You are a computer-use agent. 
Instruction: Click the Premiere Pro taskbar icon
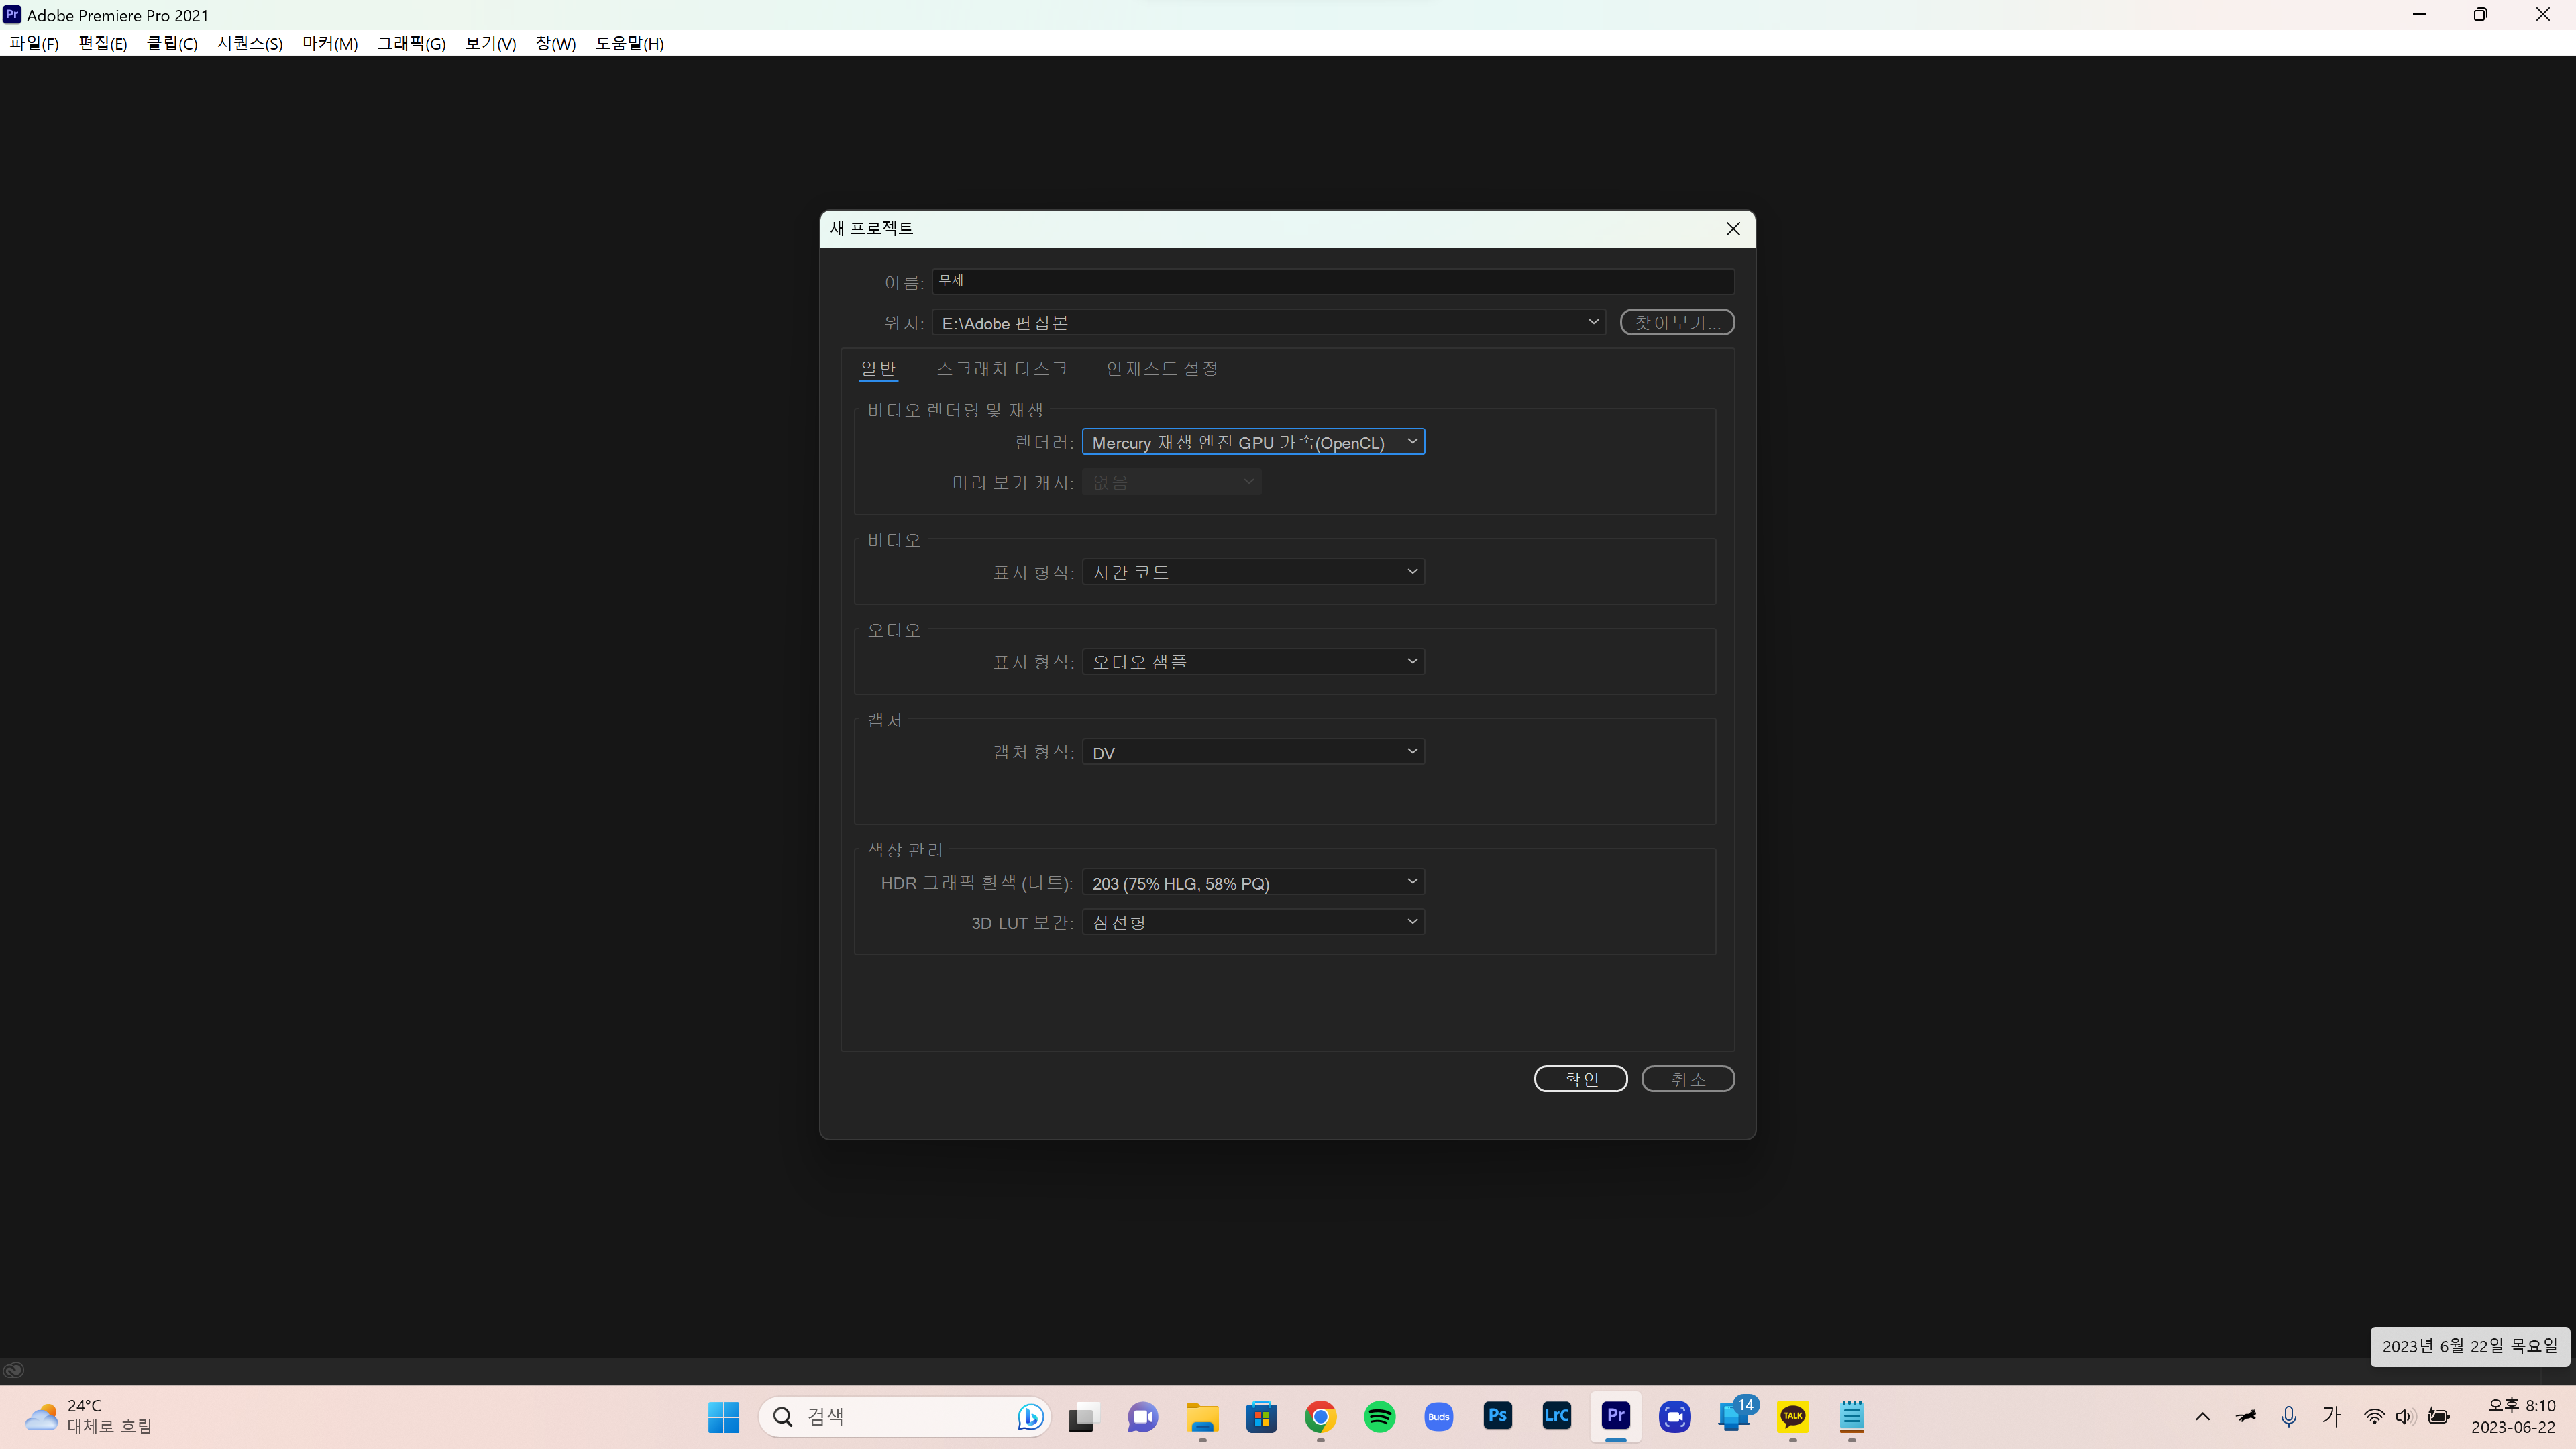pos(1615,1416)
